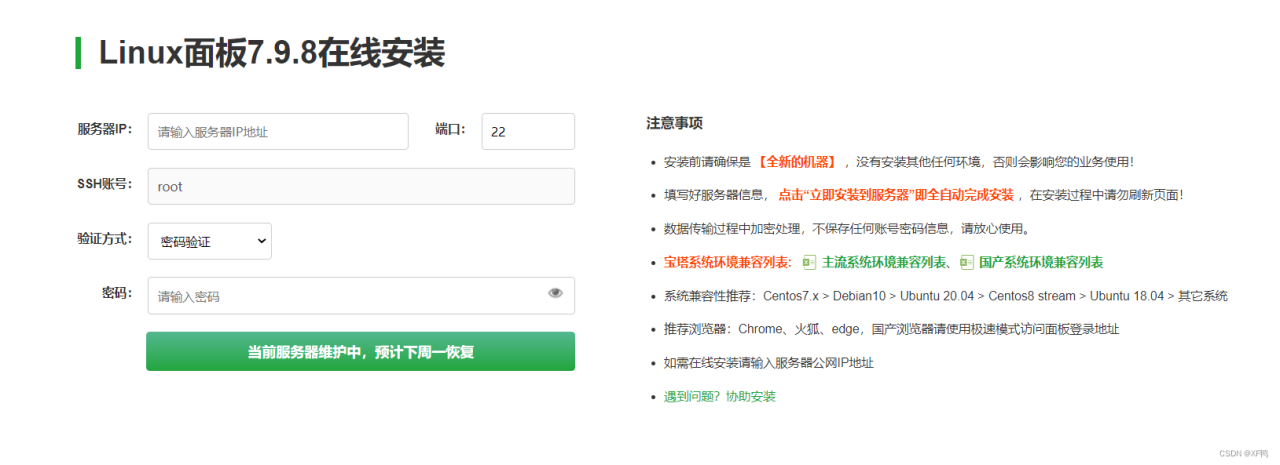This screenshot has width=1280, height=465.
Task: Click the SSH account field with root
Action: (361, 186)
